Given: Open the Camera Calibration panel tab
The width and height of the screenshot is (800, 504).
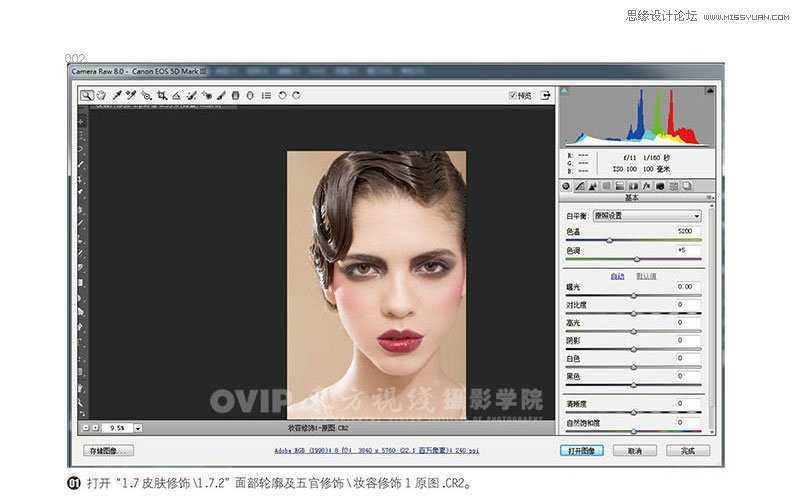Looking at the screenshot, I should (660, 186).
